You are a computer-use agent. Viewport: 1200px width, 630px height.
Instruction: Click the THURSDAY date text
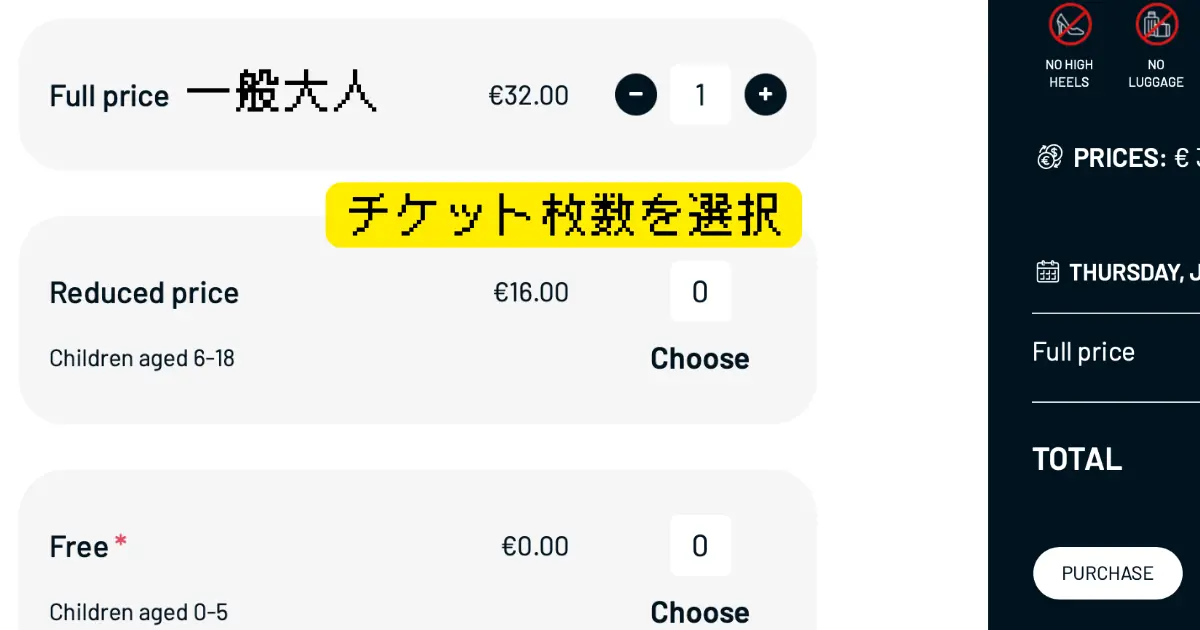(1134, 272)
